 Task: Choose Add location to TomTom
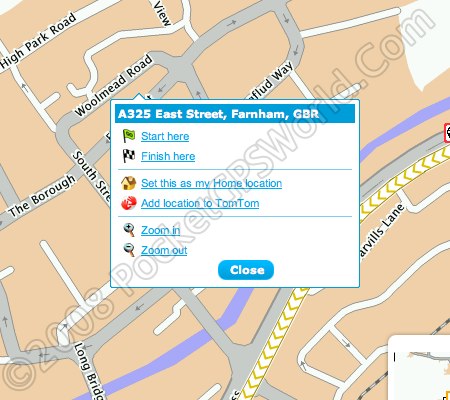coord(200,203)
